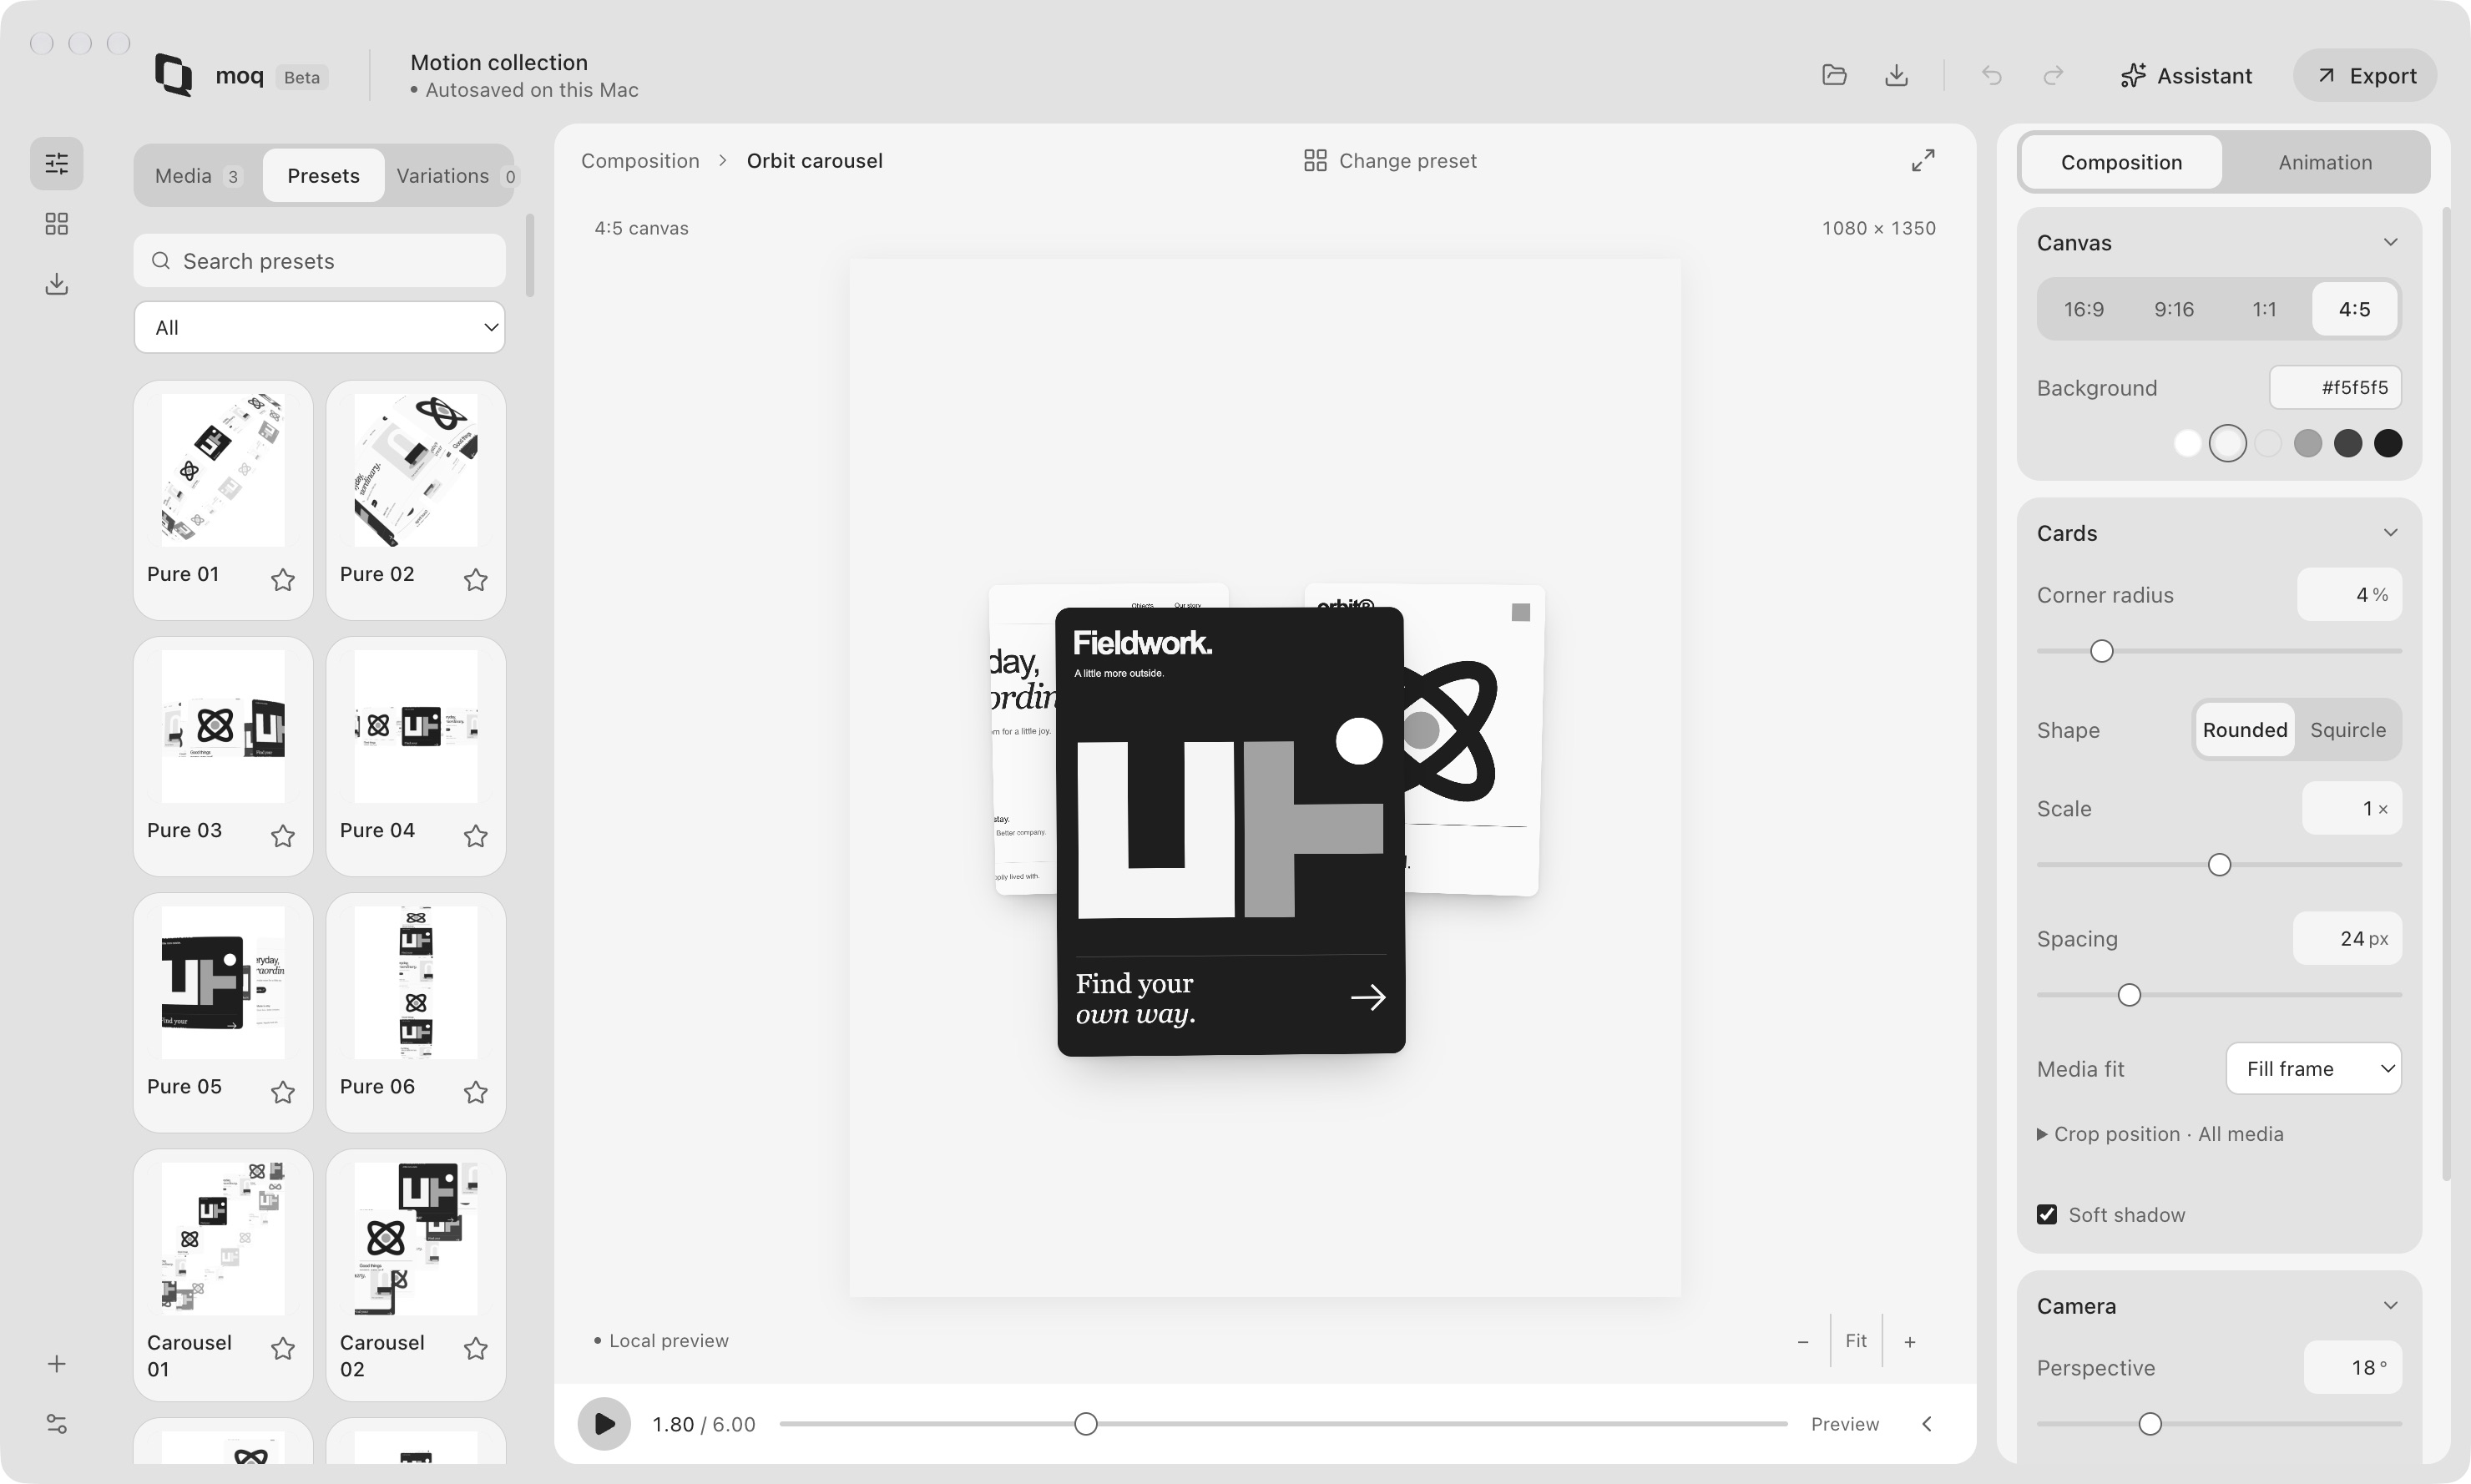This screenshot has width=2471, height=1484.
Task: Favorite the Pure 01 preset star
Action: tap(283, 580)
